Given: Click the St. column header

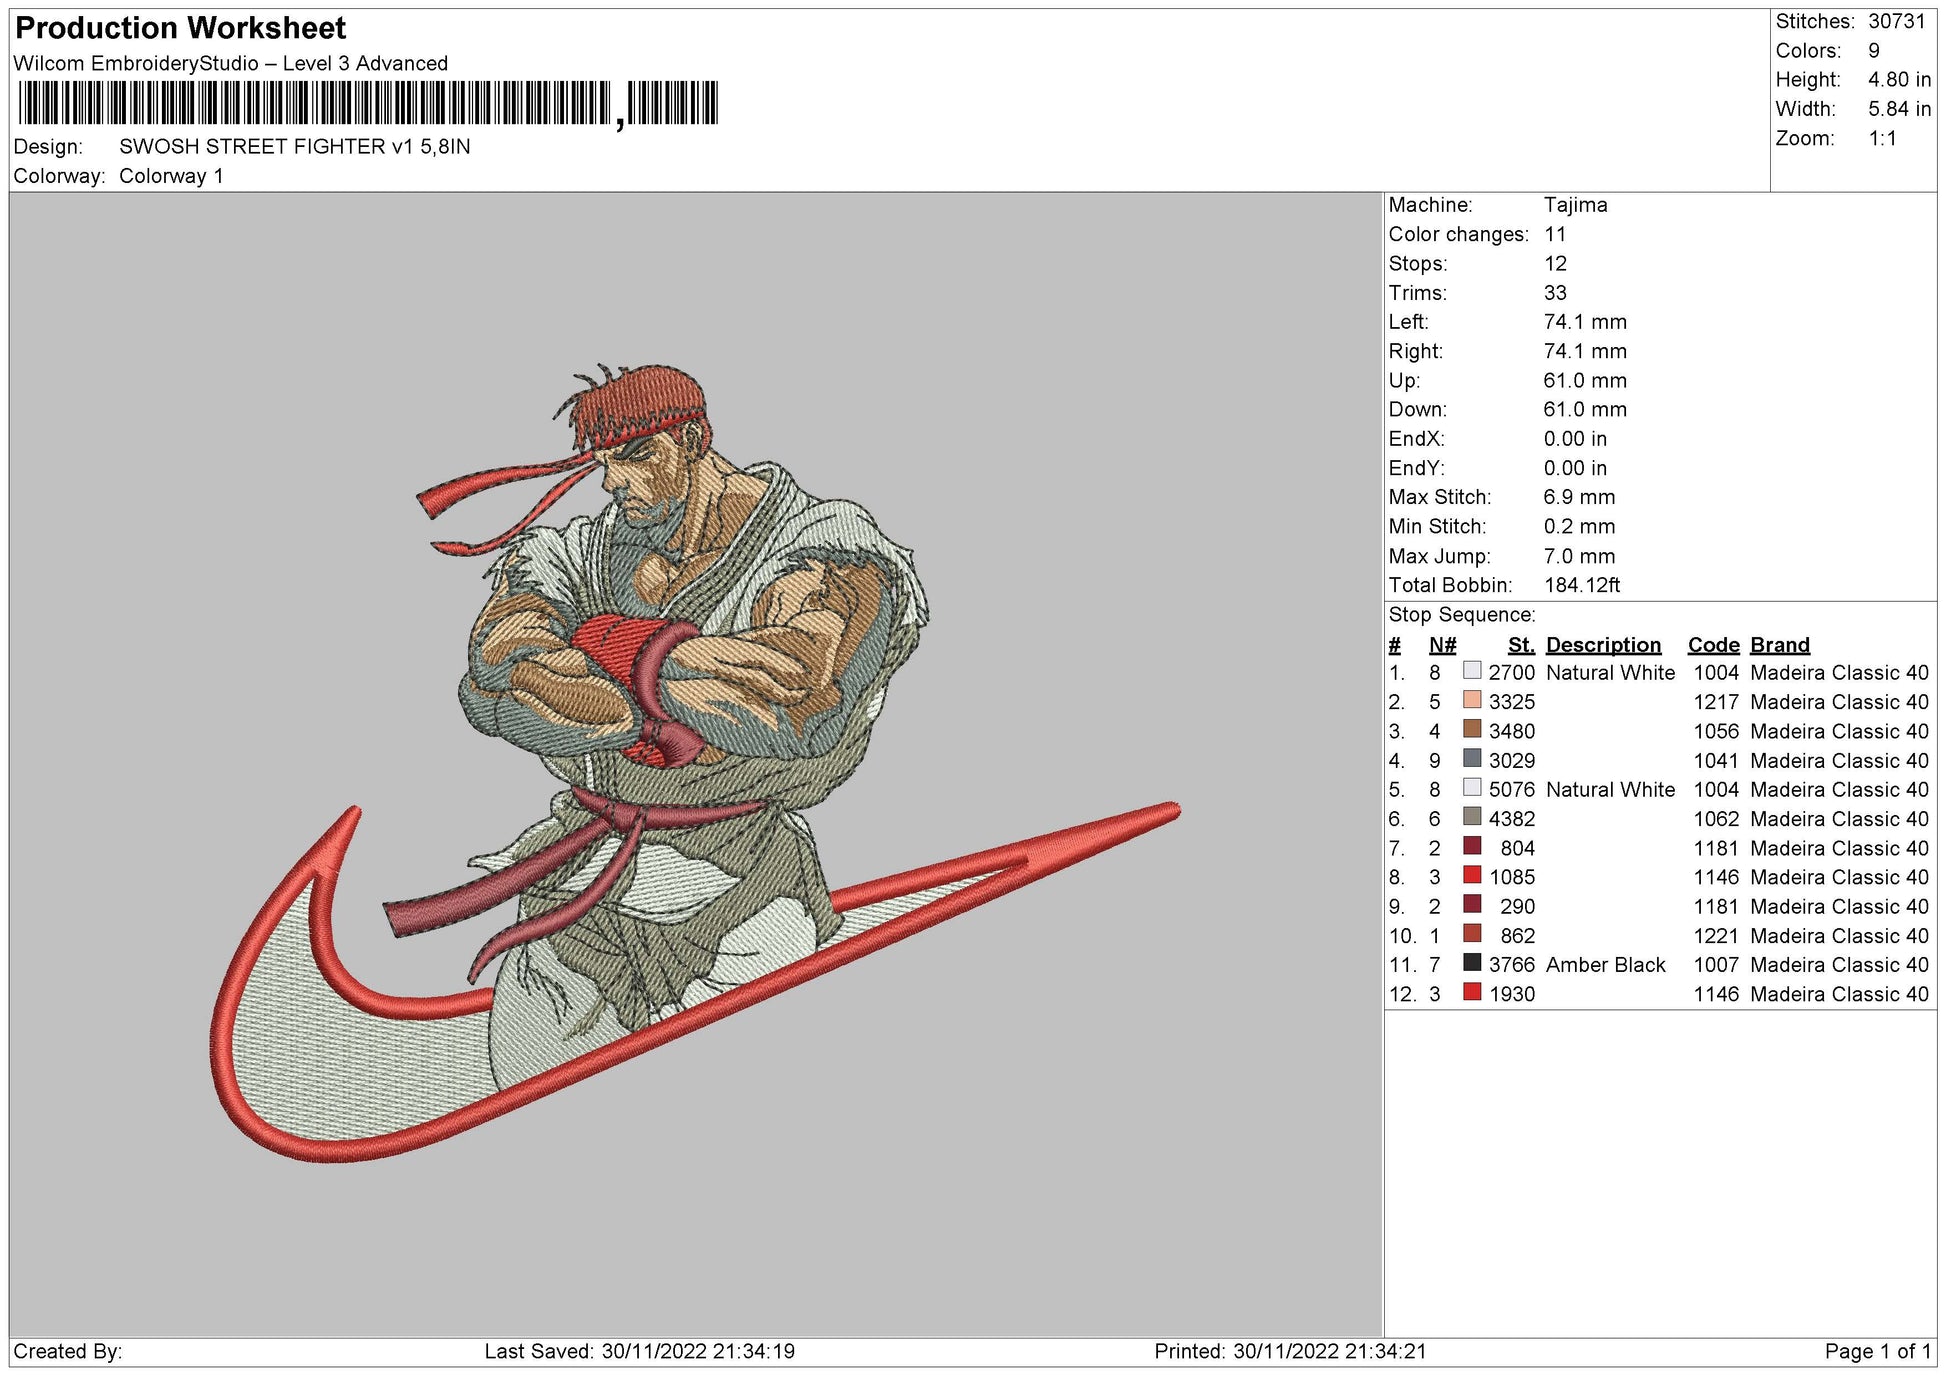Looking at the screenshot, I should [x=1520, y=645].
